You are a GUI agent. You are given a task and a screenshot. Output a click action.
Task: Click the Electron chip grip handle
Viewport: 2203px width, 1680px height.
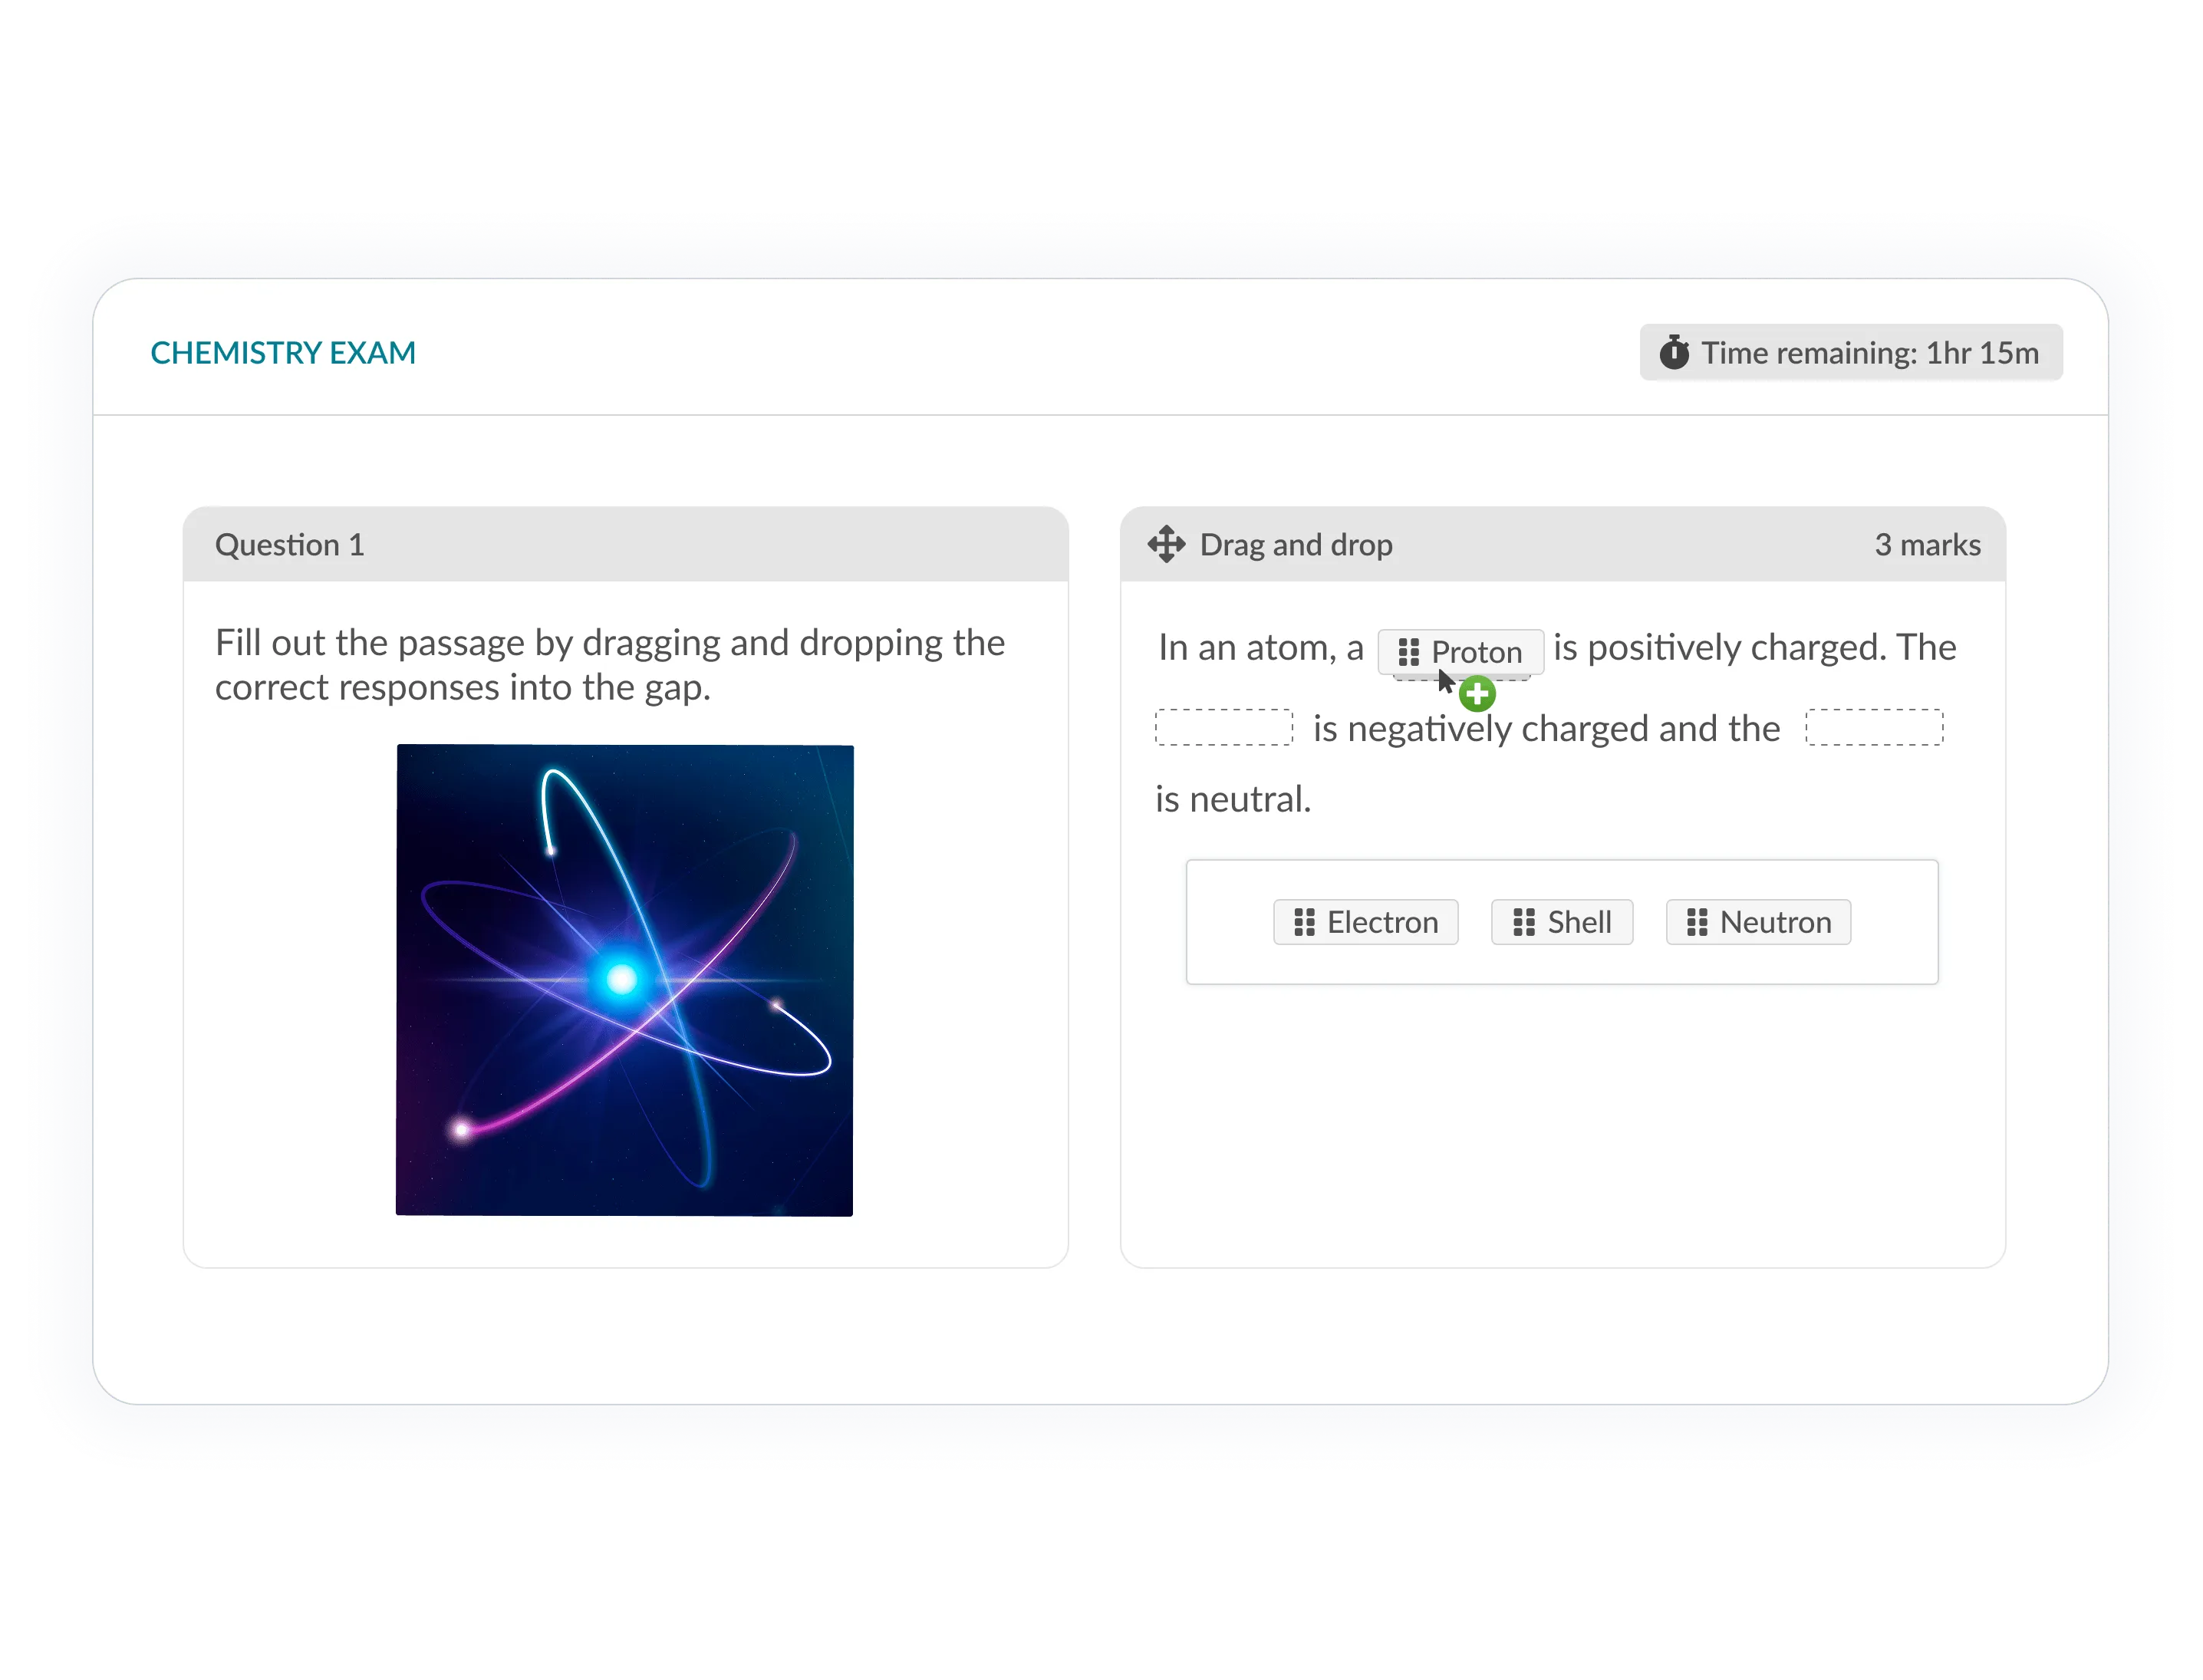[1304, 922]
